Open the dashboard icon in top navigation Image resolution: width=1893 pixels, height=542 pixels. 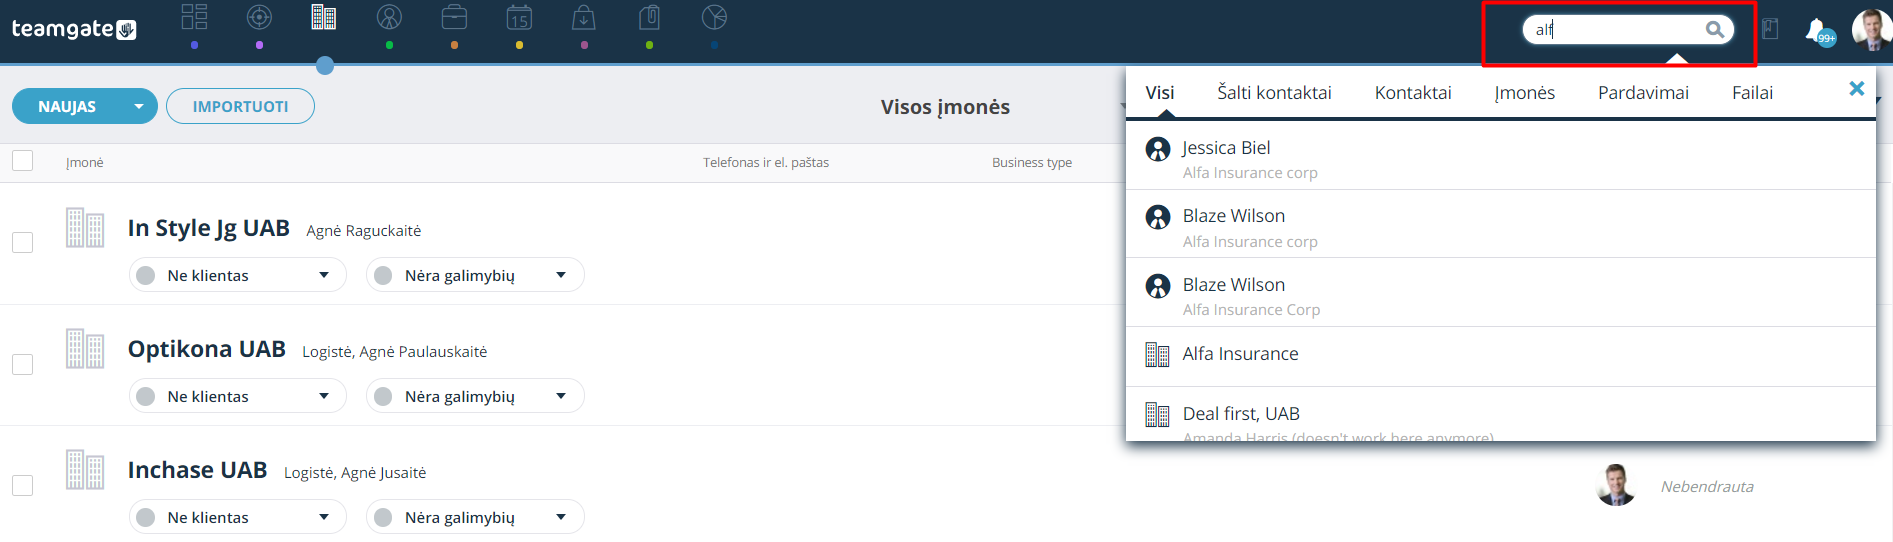[194, 17]
